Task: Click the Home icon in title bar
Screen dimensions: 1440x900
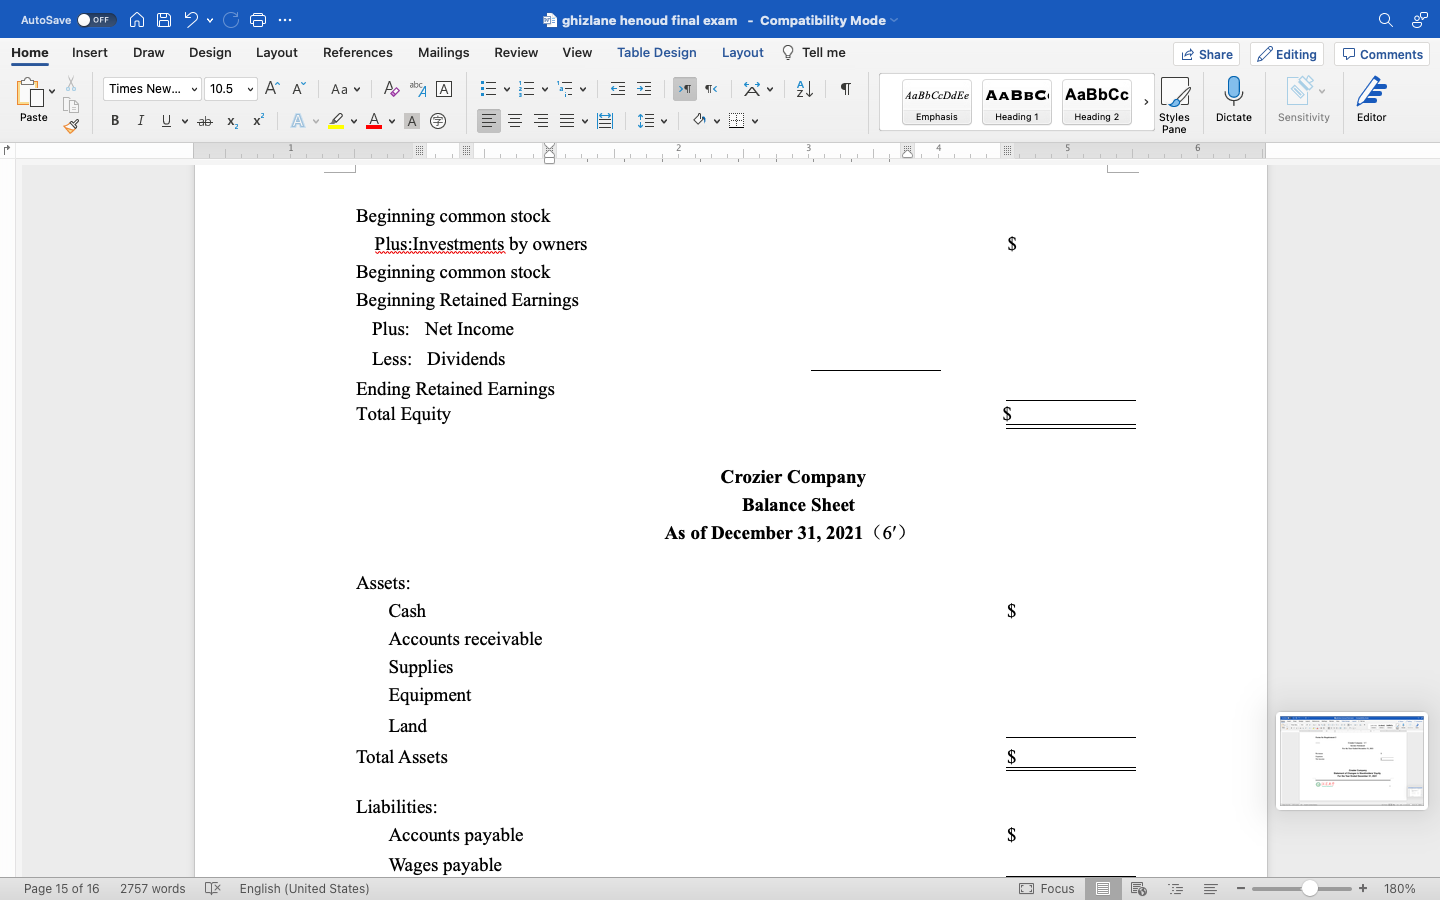Action: pyautogui.click(x=137, y=20)
